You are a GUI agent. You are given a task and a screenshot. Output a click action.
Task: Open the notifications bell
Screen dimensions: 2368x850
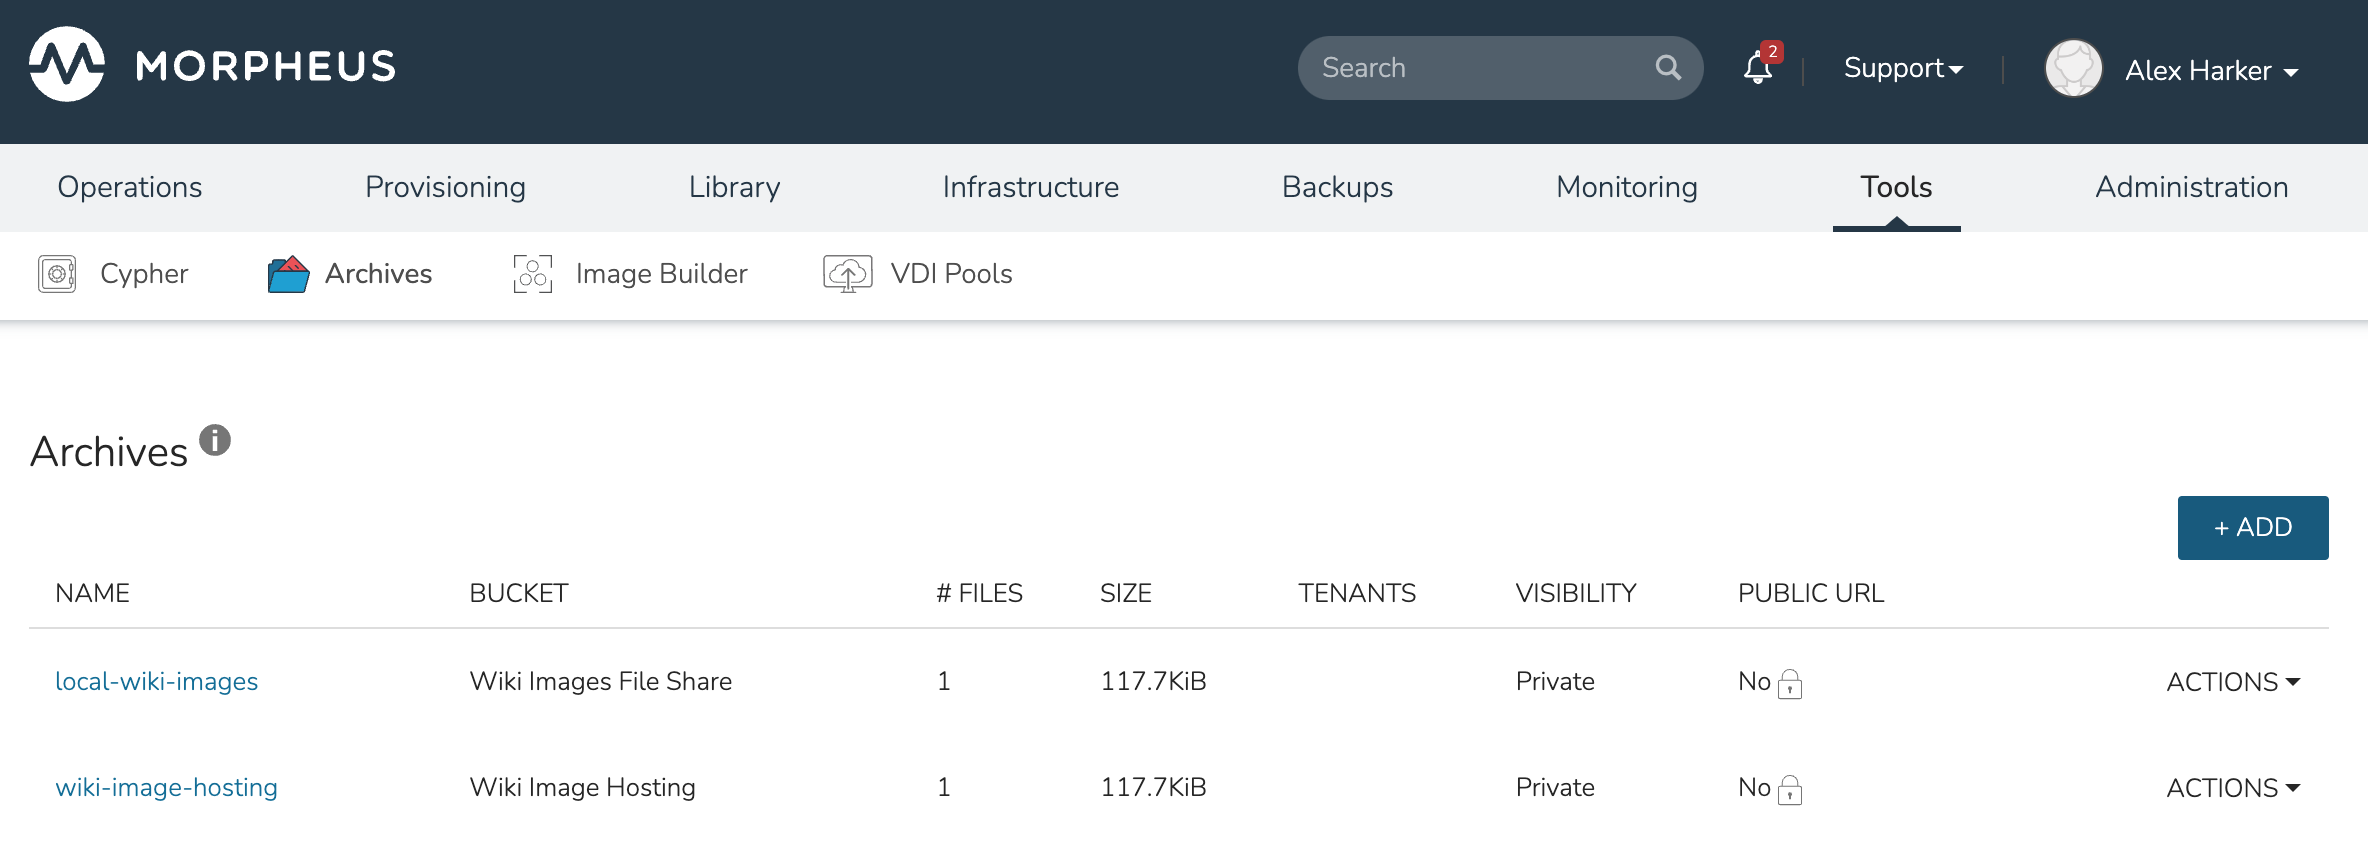pyautogui.click(x=1758, y=68)
